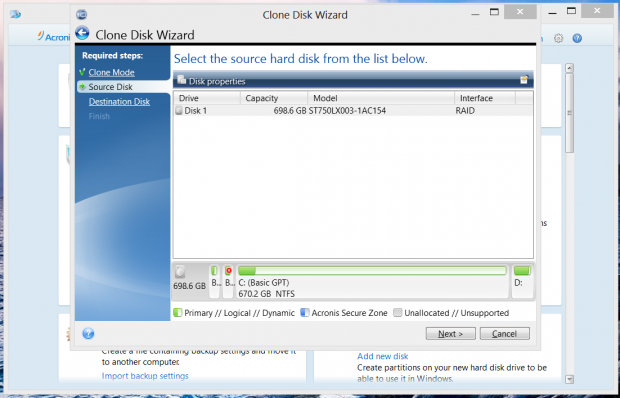Open help with the wizard's blue question icon
Viewport: 620px width, 398px height.
point(88,334)
